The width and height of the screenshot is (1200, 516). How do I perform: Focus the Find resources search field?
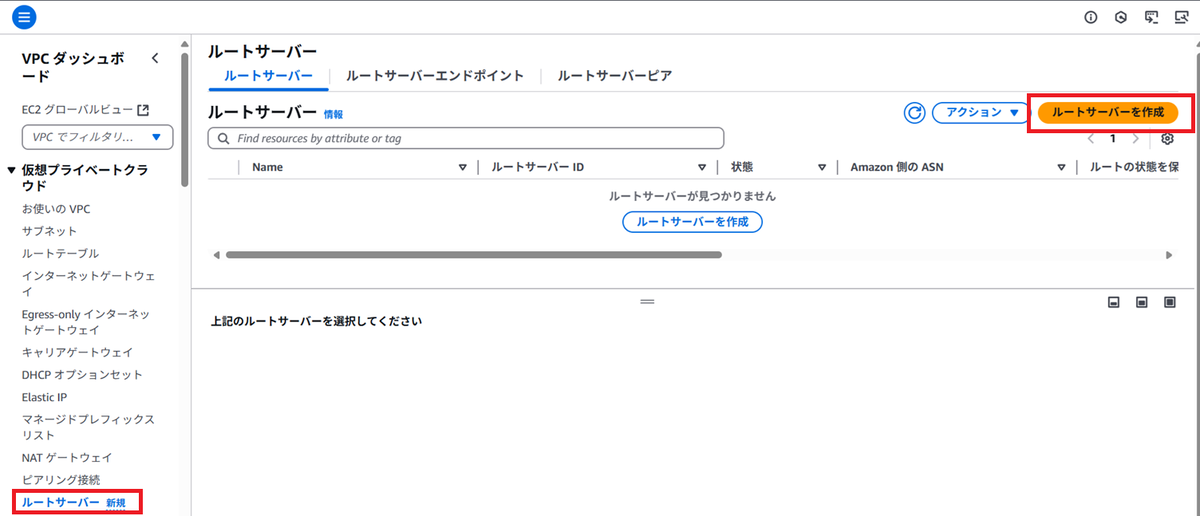pyautogui.click(x=465, y=138)
